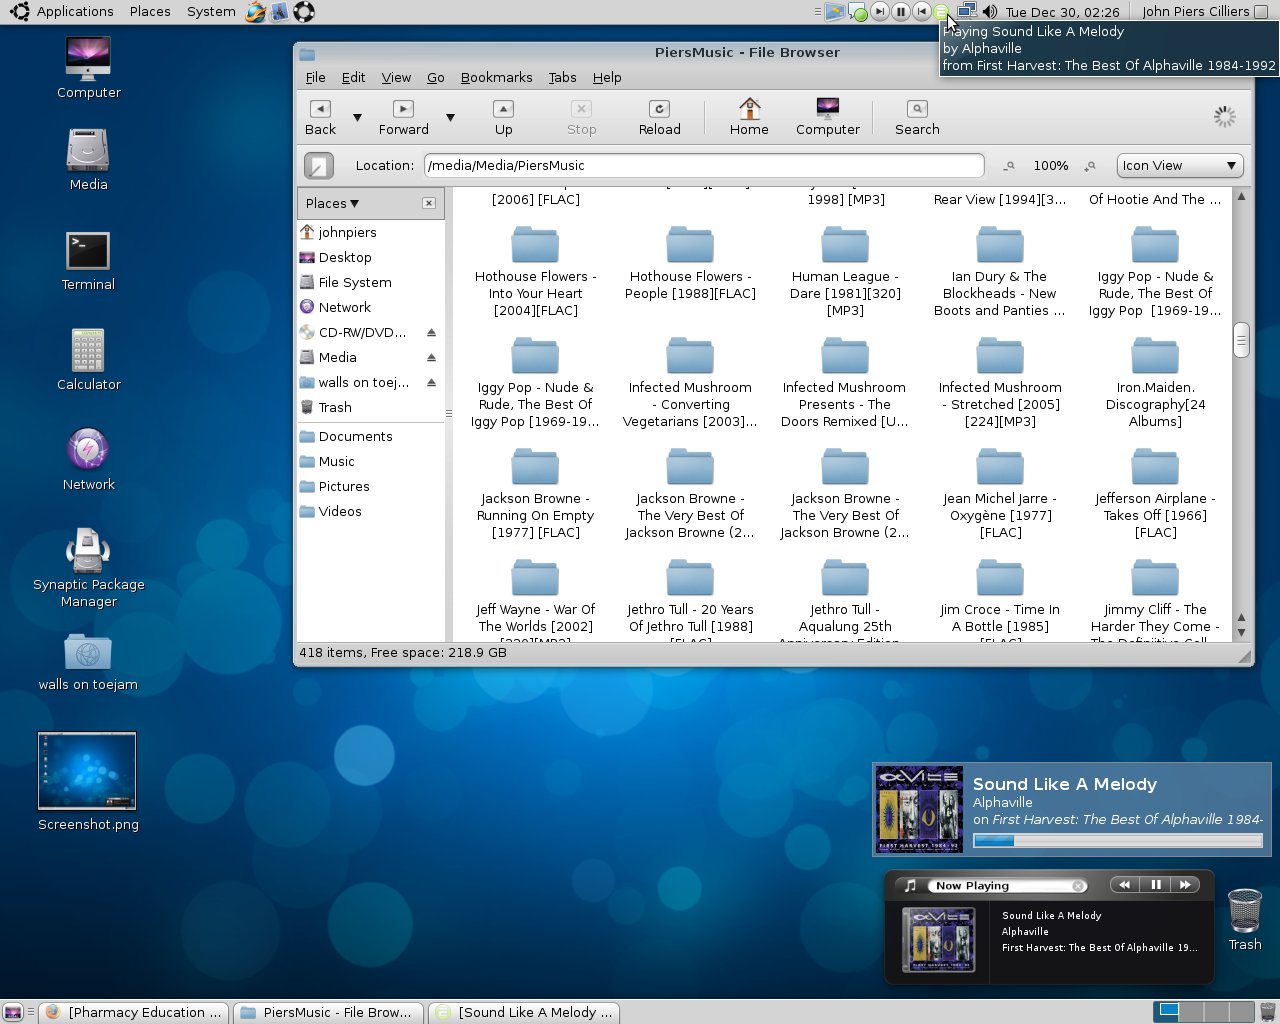1280x1024 pixels.
Task: Click the Search toolbar icon
Action: coord(917,116)
